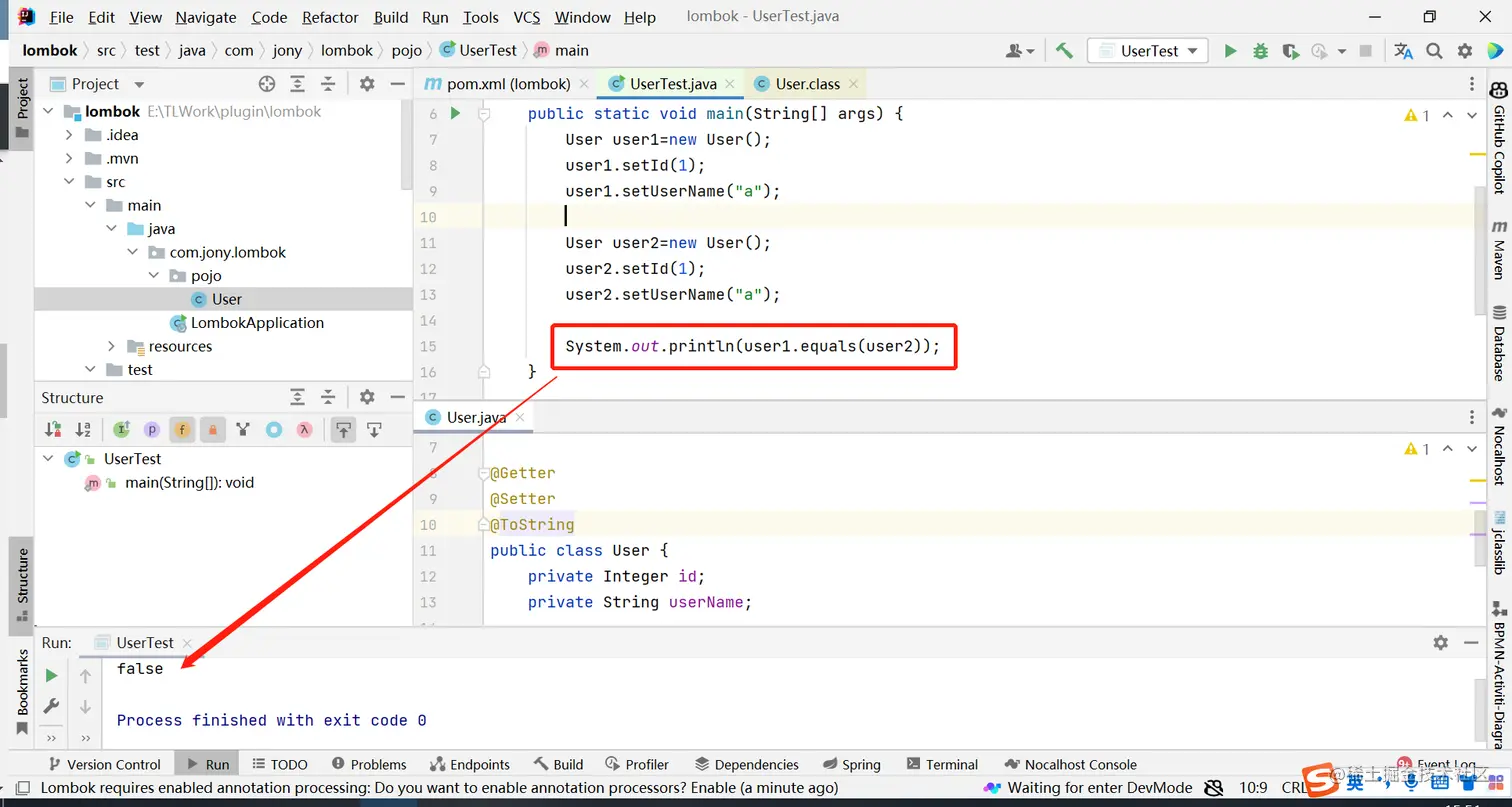Open the Refactor menu
Image resolution: width=1512 pixels, height=807 pixels.
click(330, 17)
